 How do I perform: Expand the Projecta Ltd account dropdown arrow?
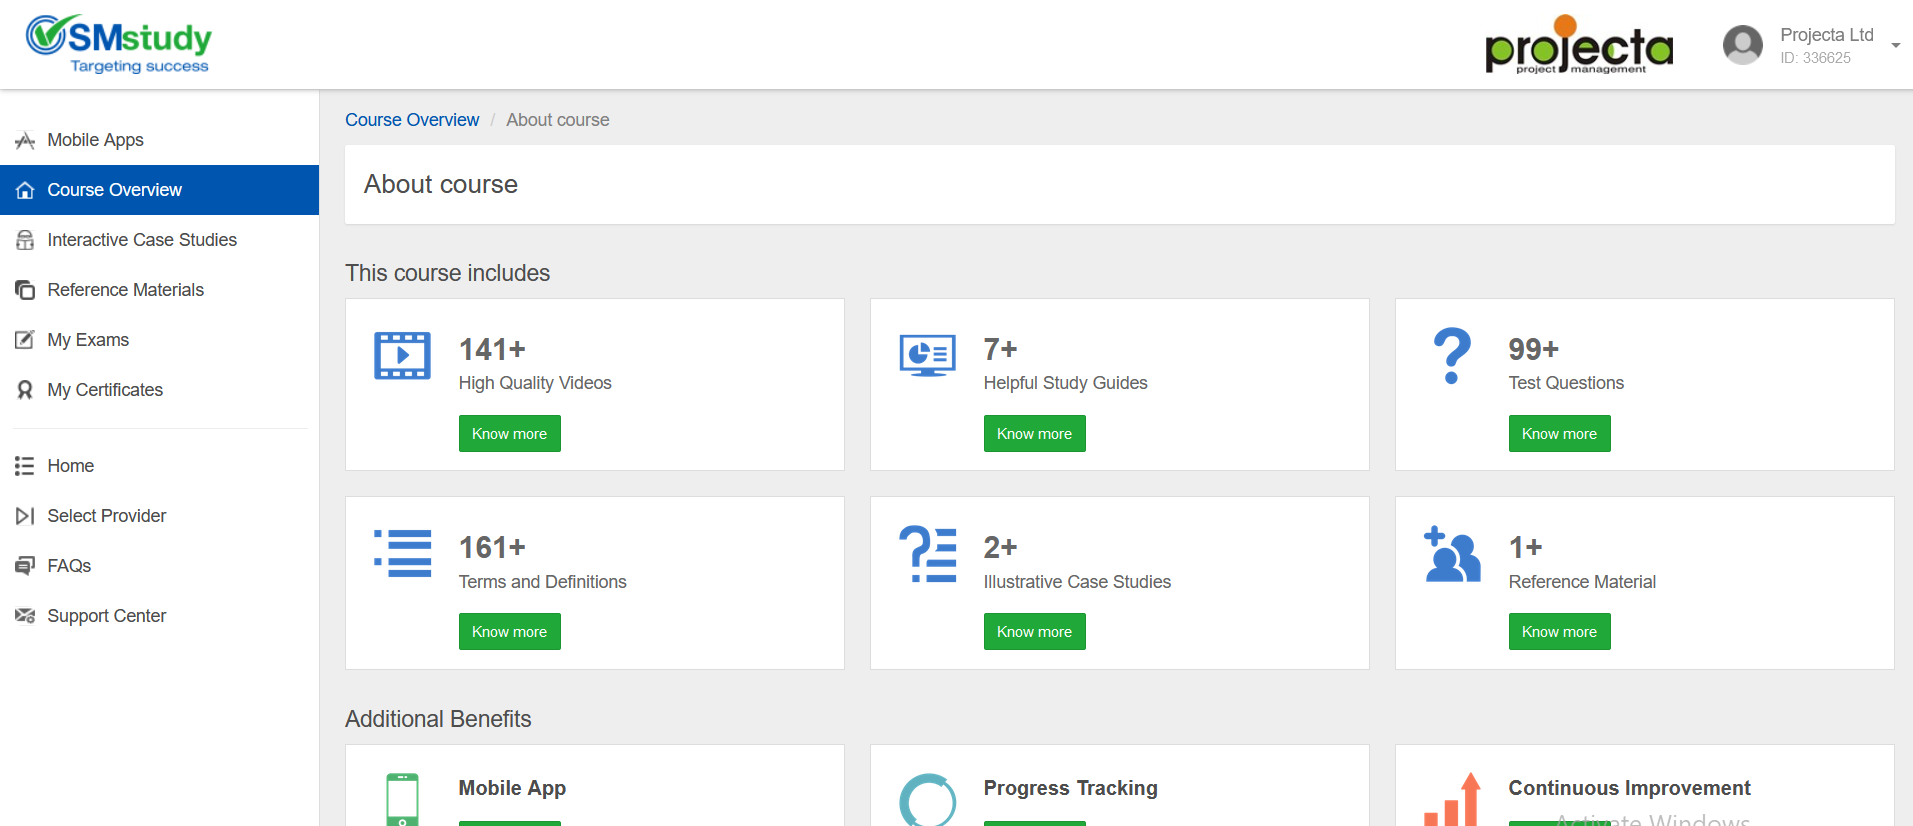(x=1895, y=45)
